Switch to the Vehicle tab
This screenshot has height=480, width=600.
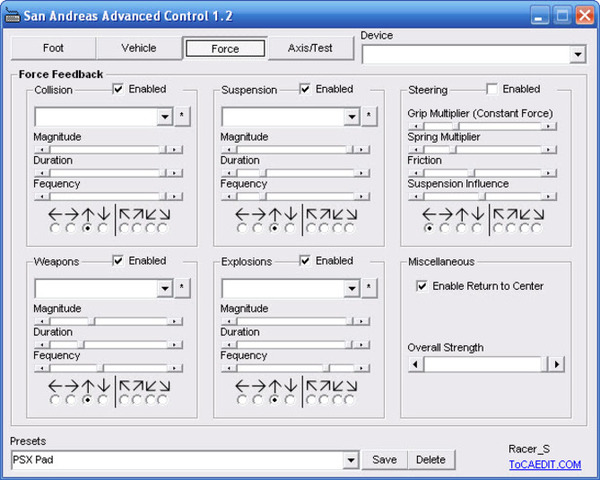tap(139, 48)
